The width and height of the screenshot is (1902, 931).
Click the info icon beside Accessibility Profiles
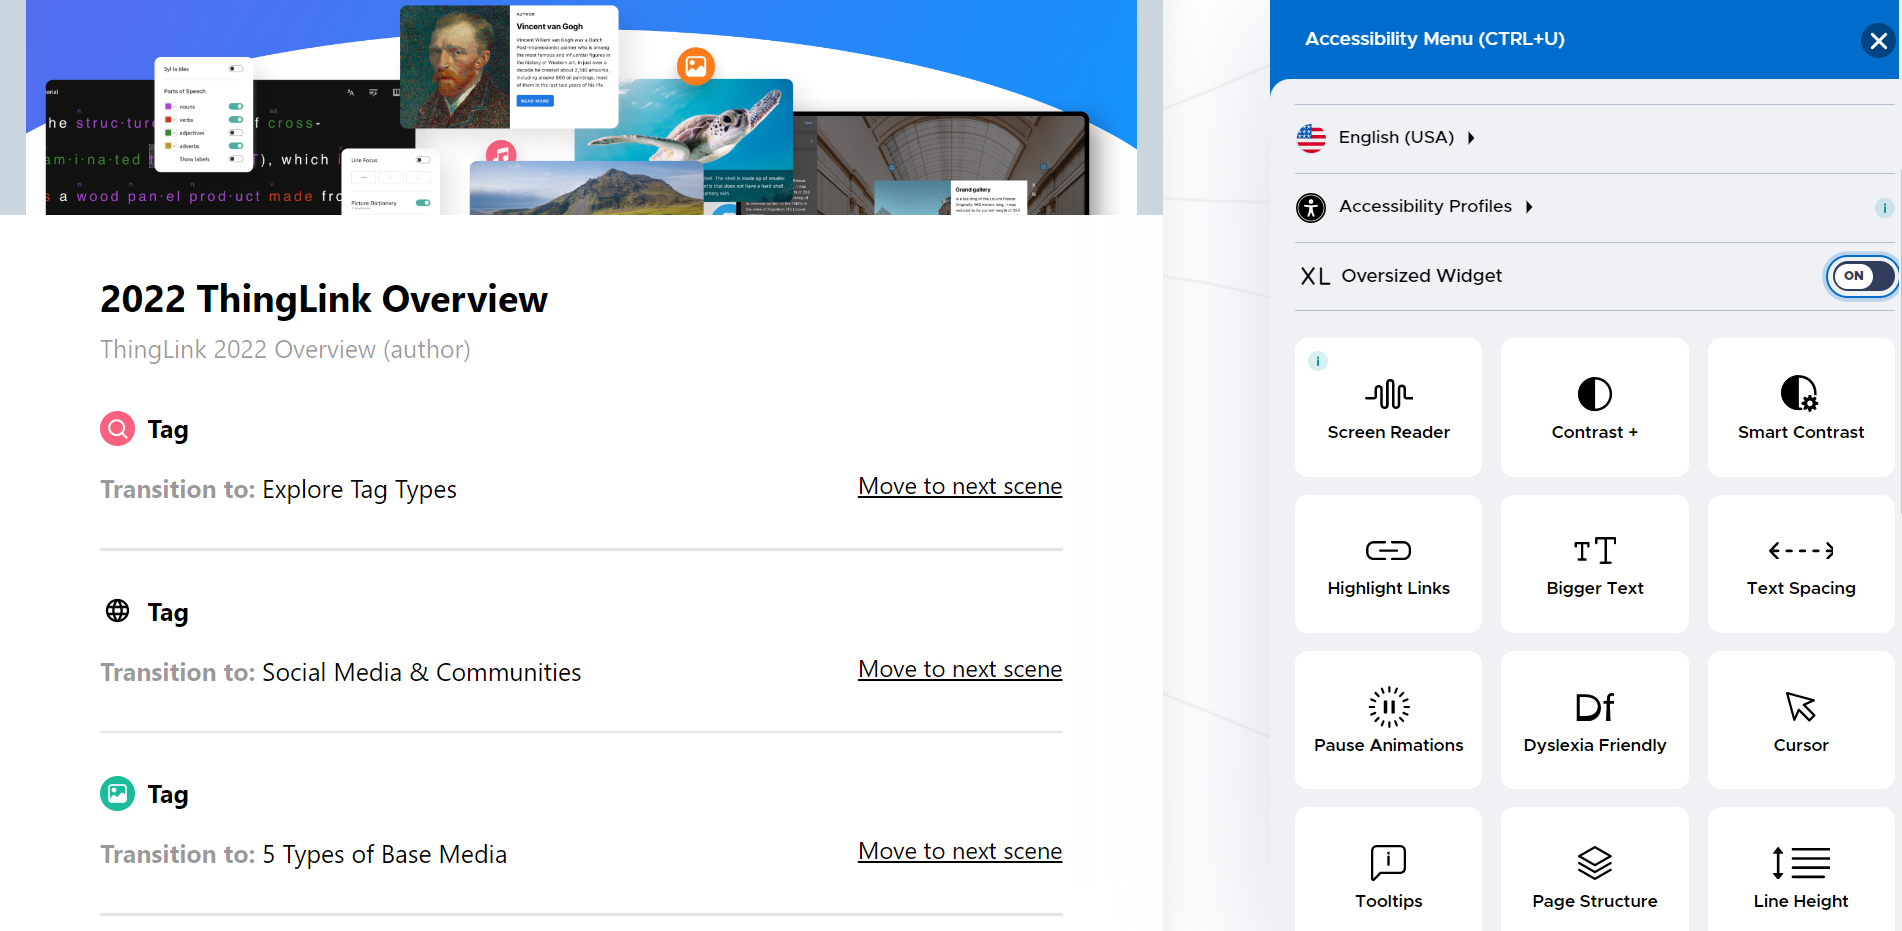tap(1884, 208)
